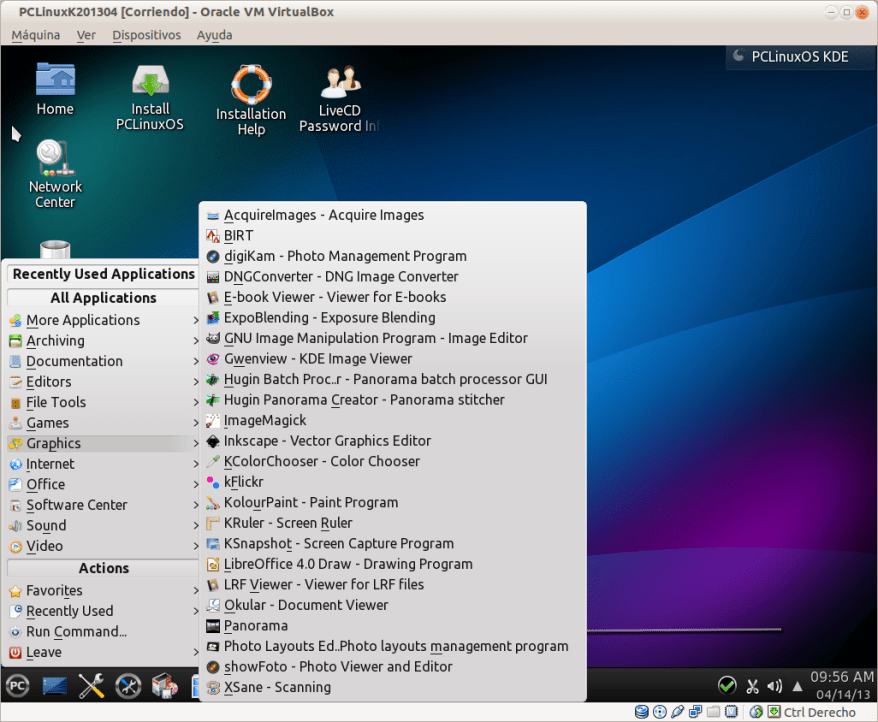This screenshot has height=722, width=878.
Task: Click the wrench and screwdriver taskbar icon
Action: click(x=92, y=685)
